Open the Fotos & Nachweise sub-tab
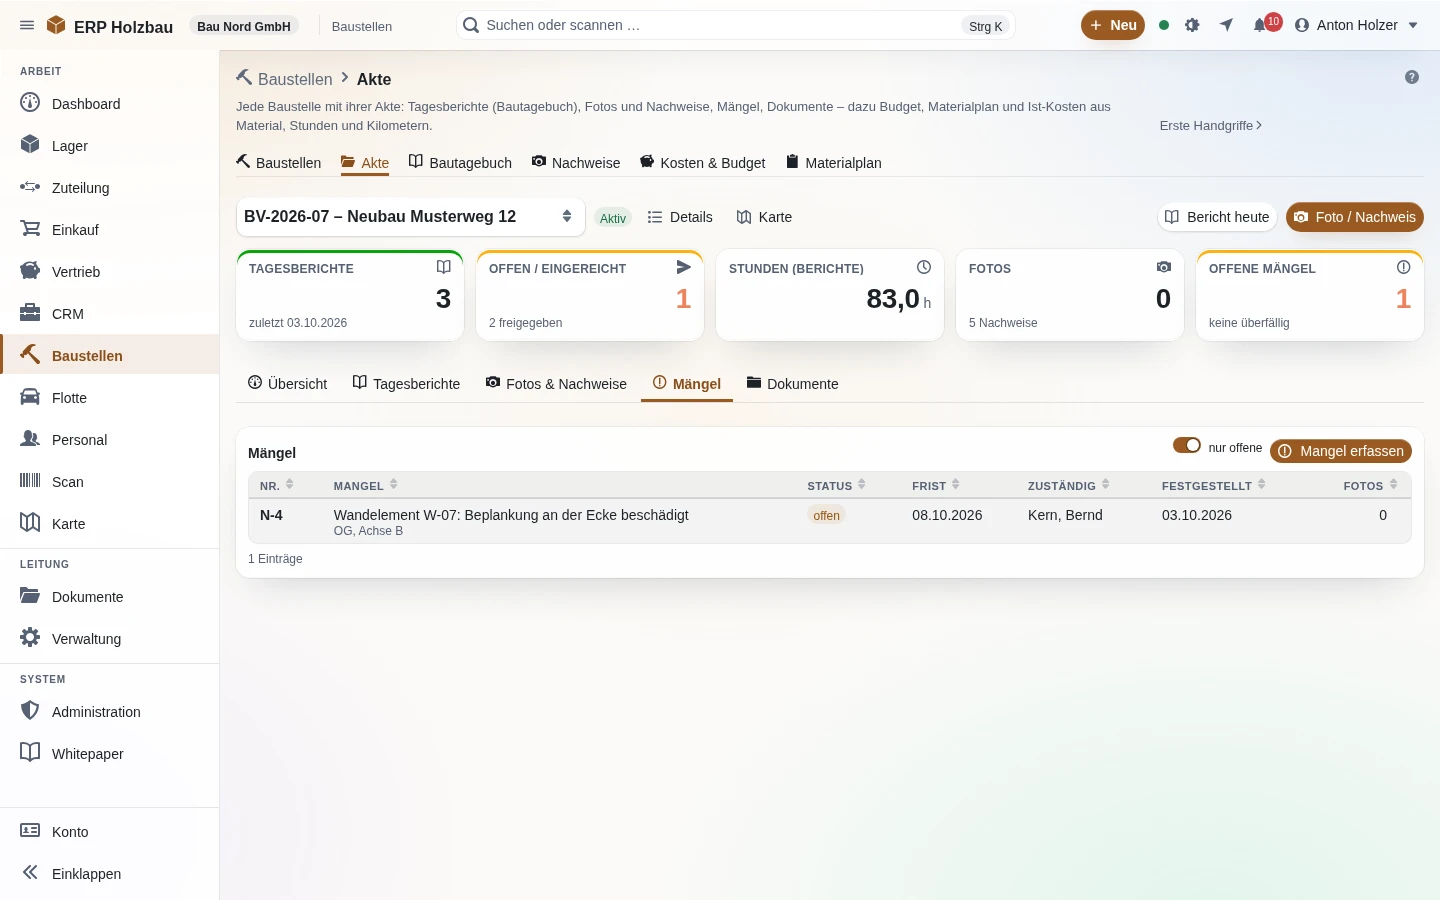The image size is (1440, 900). pyautogui.click(x=556, y=383)
